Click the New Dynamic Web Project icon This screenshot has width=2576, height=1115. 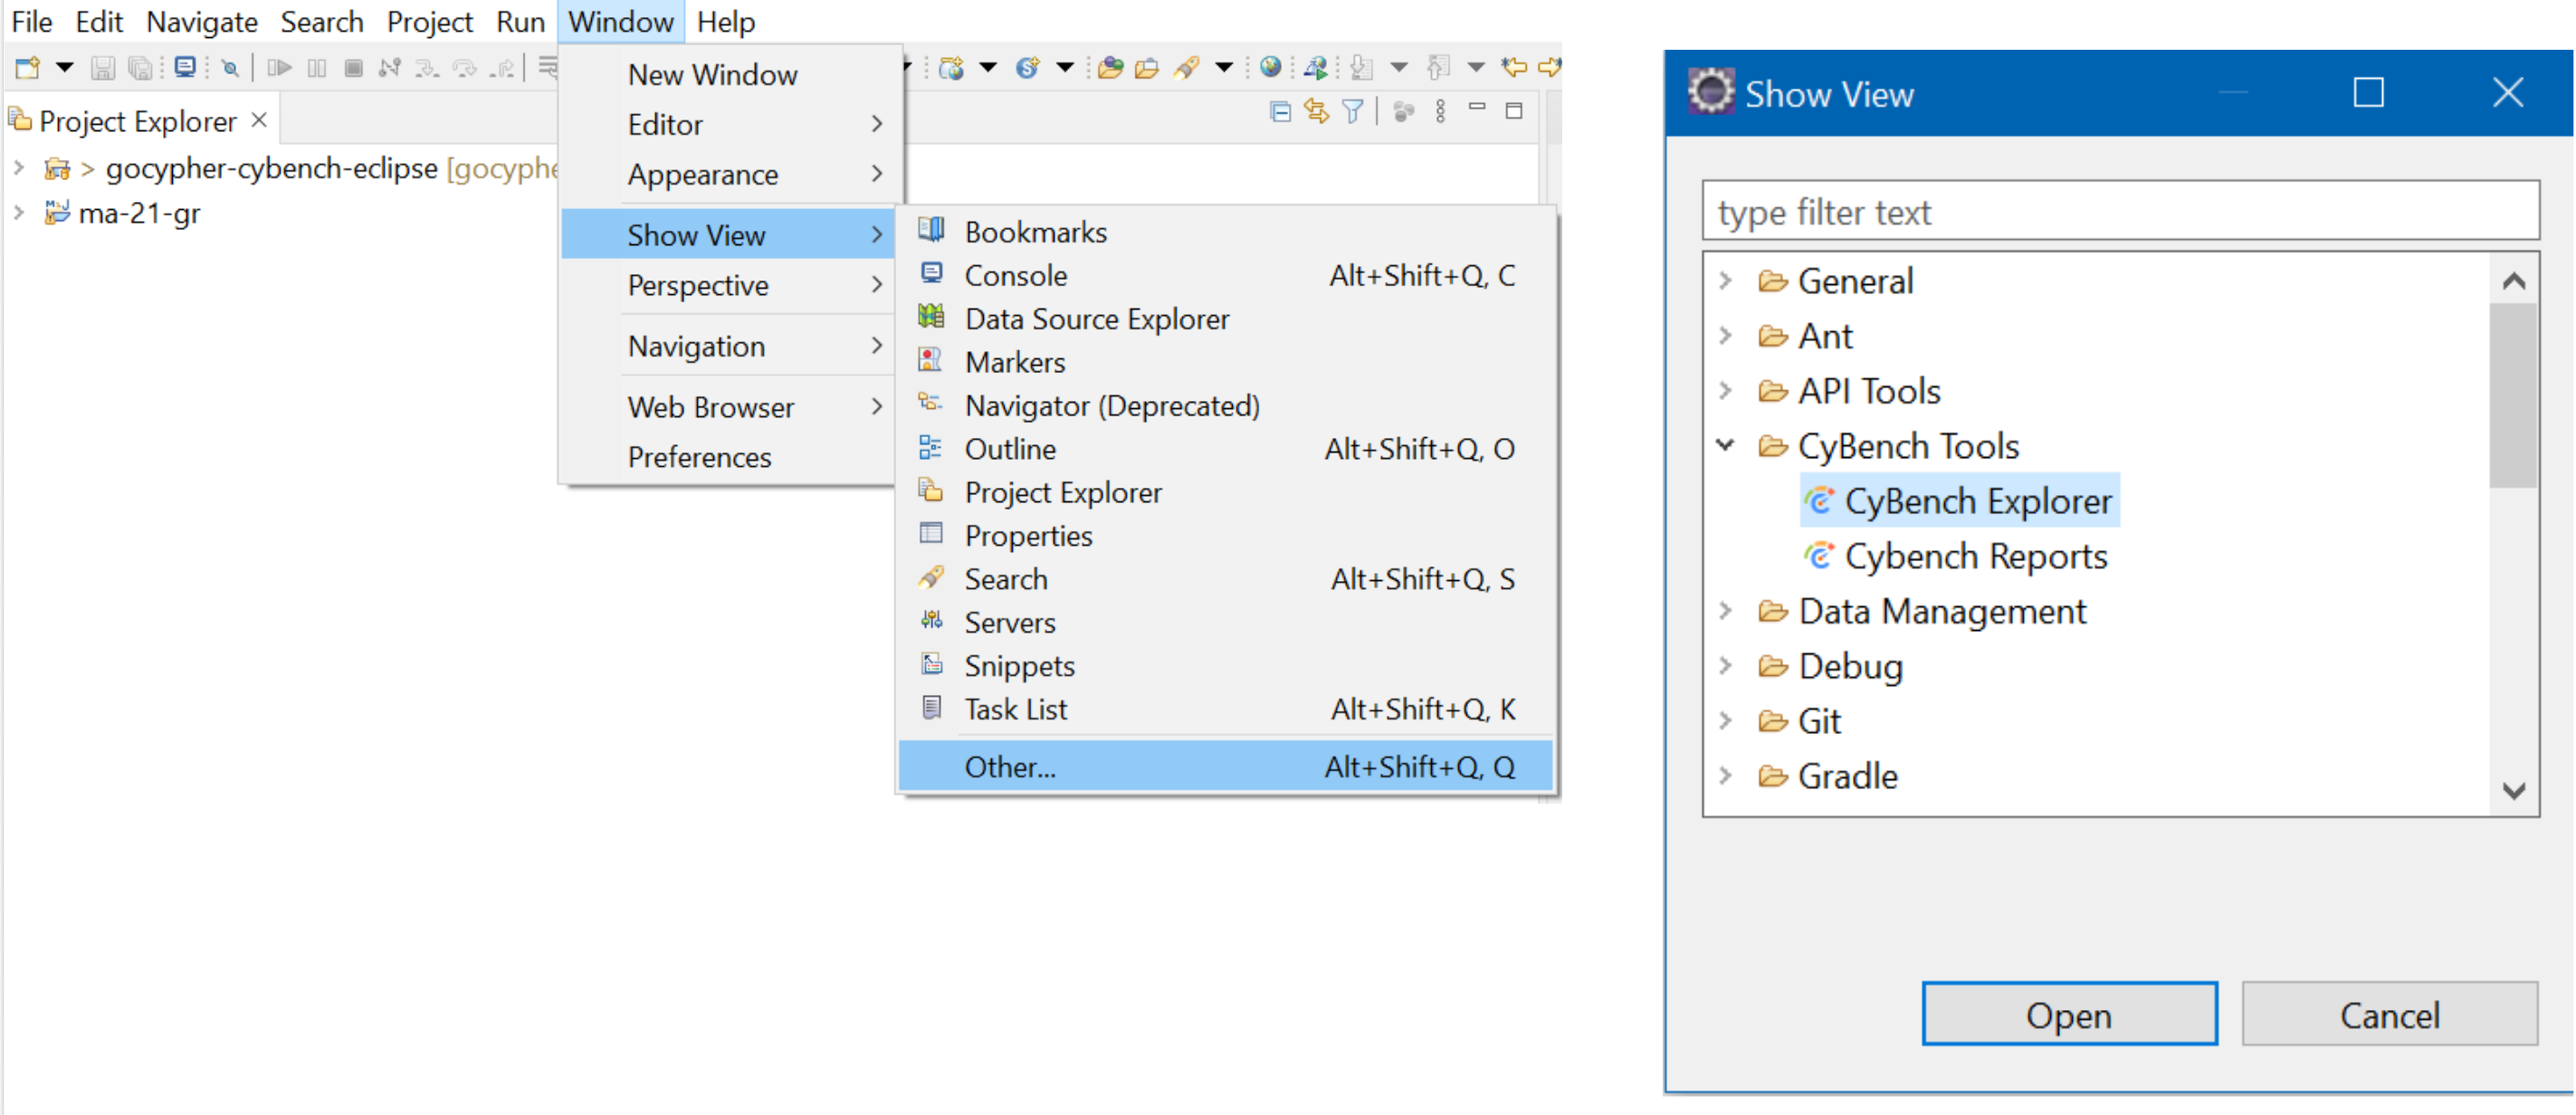951,68
